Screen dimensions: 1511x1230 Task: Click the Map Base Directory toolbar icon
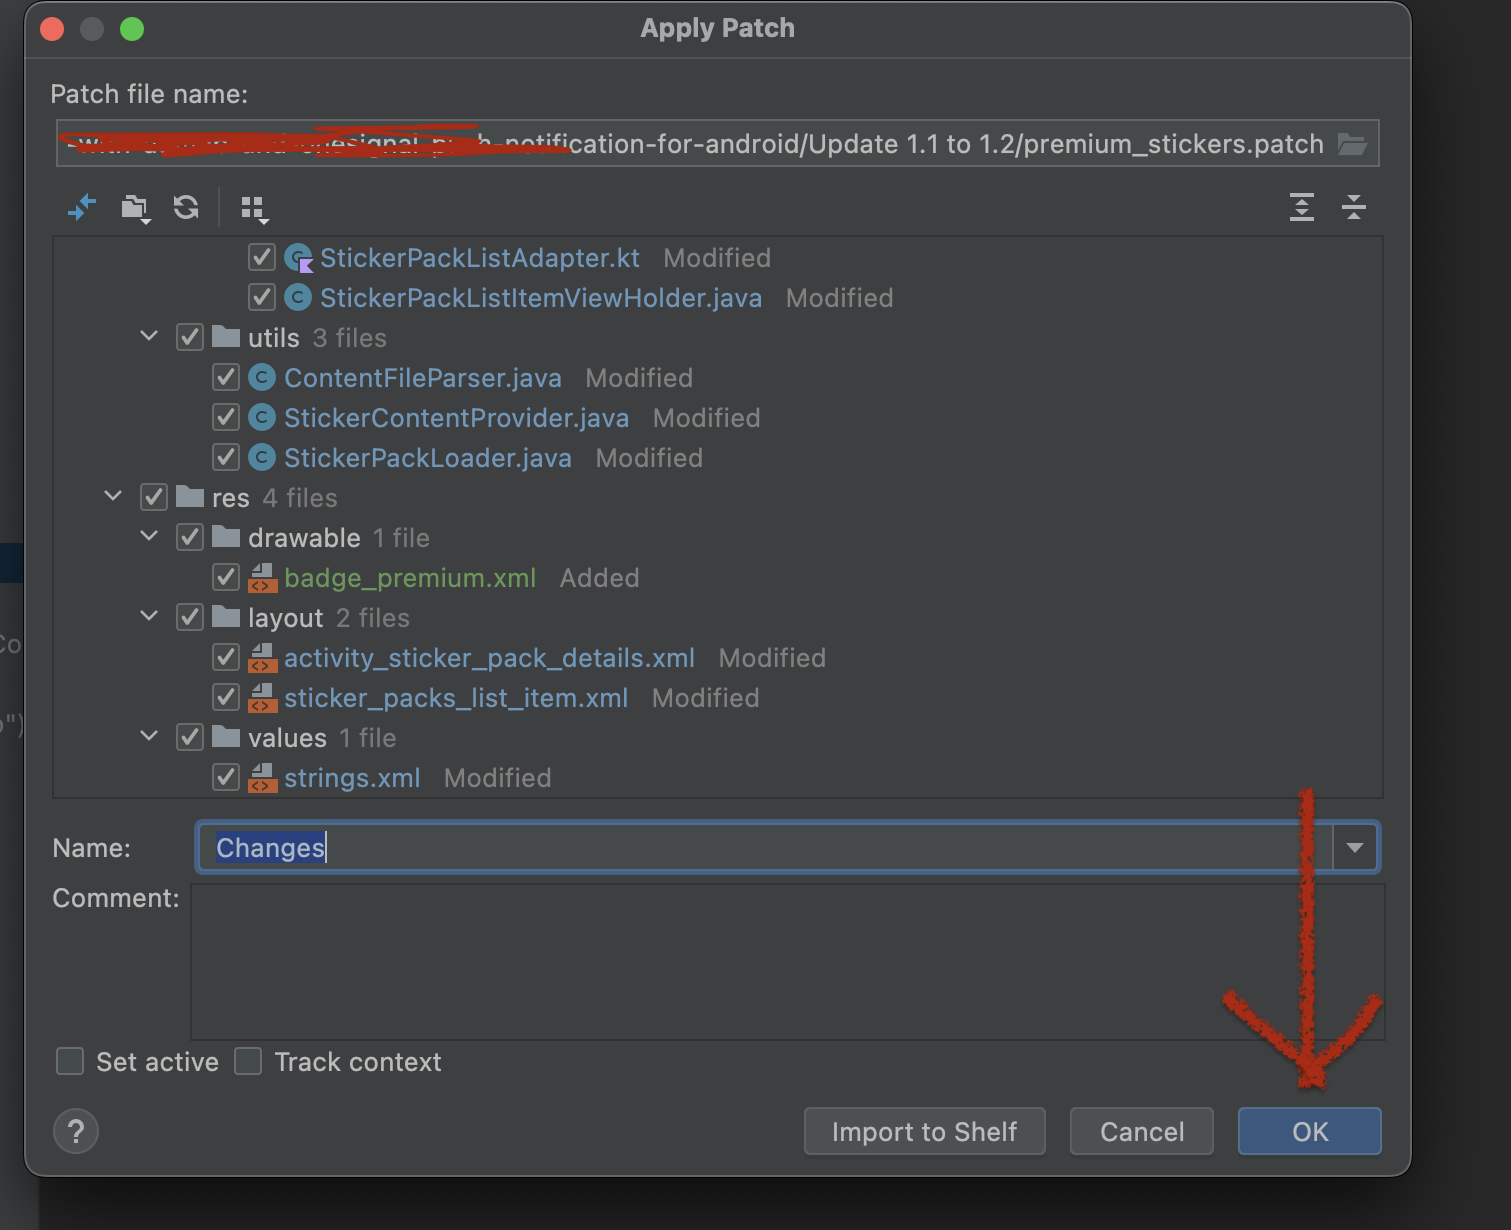134,208
